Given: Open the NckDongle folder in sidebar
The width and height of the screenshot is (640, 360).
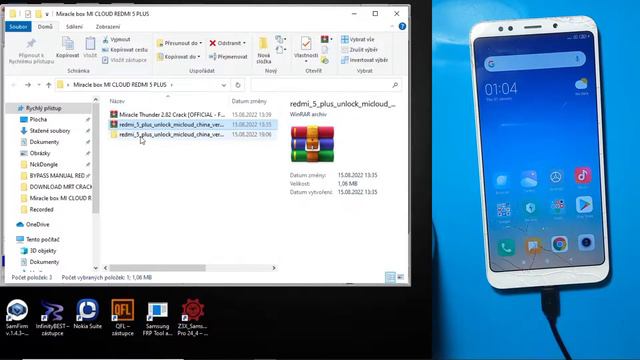Looking at the screenshot, I should point(43,164).
